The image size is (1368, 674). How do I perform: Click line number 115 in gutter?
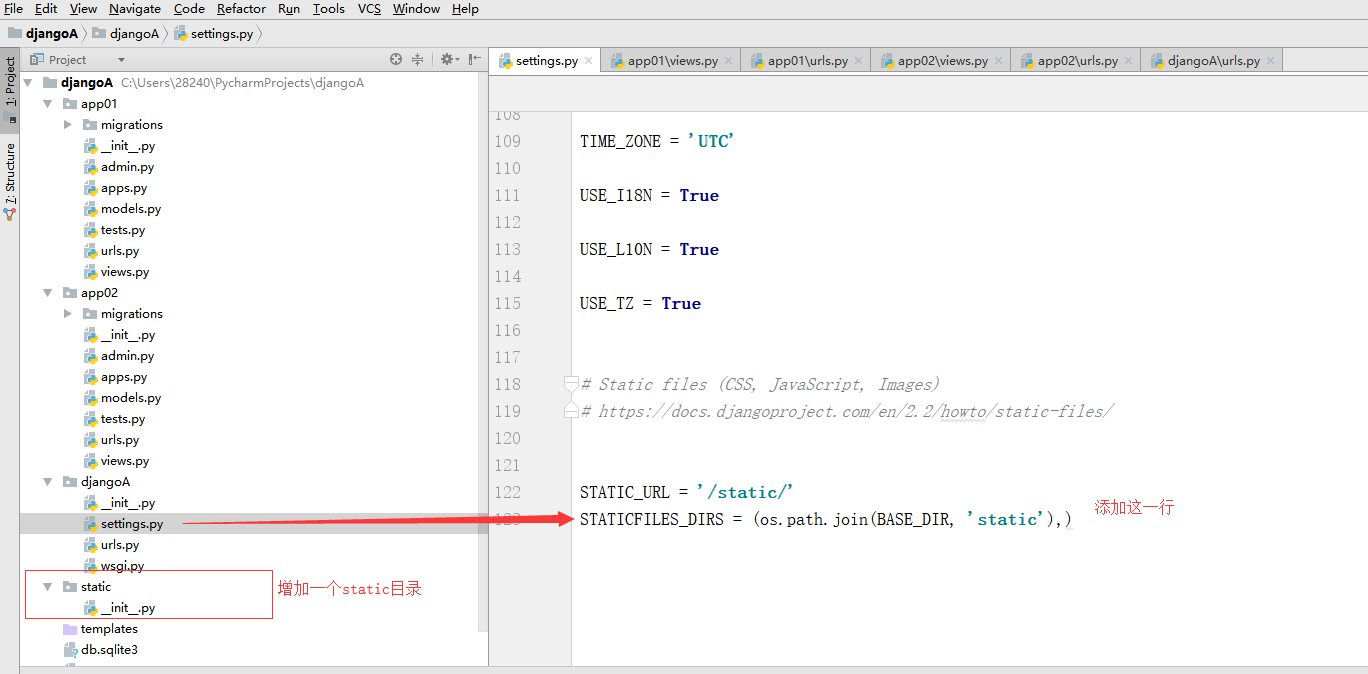[508, 303]
